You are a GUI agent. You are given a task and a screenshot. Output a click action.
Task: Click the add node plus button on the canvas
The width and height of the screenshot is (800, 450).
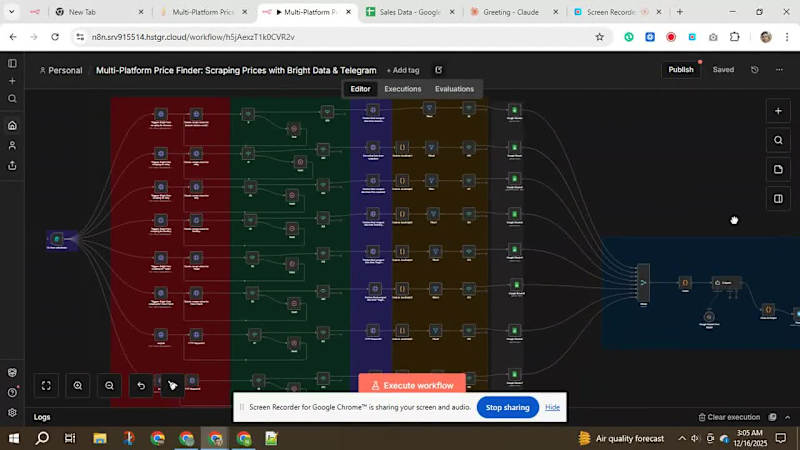[x=778, y=111]
